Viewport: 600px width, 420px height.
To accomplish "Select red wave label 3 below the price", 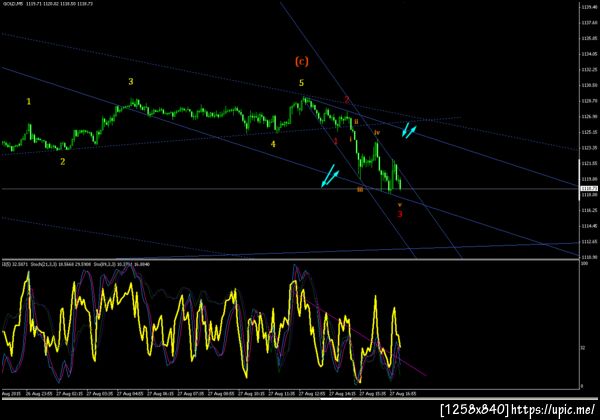I will tap(399, 214).
